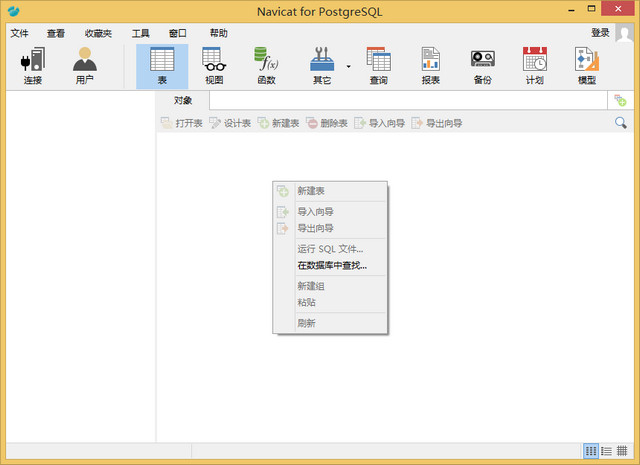Open the 其它 (Others) tools icon
The image size is (640, 465).
[x=322, y=66]
